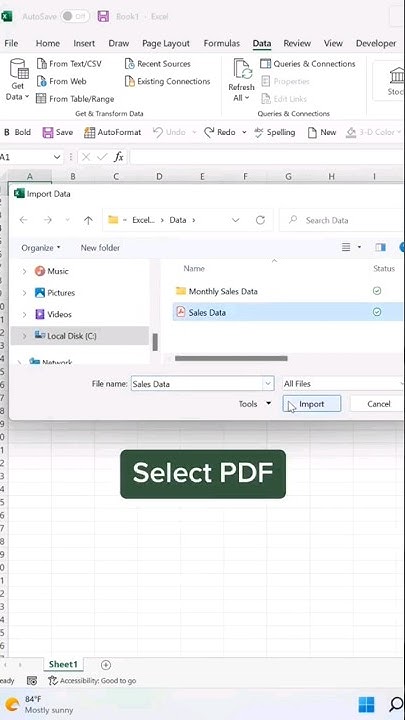This screenshot has height=720, width=405.
Task: Cancel the Import Data dialog
Action: (x=379, y=404)
